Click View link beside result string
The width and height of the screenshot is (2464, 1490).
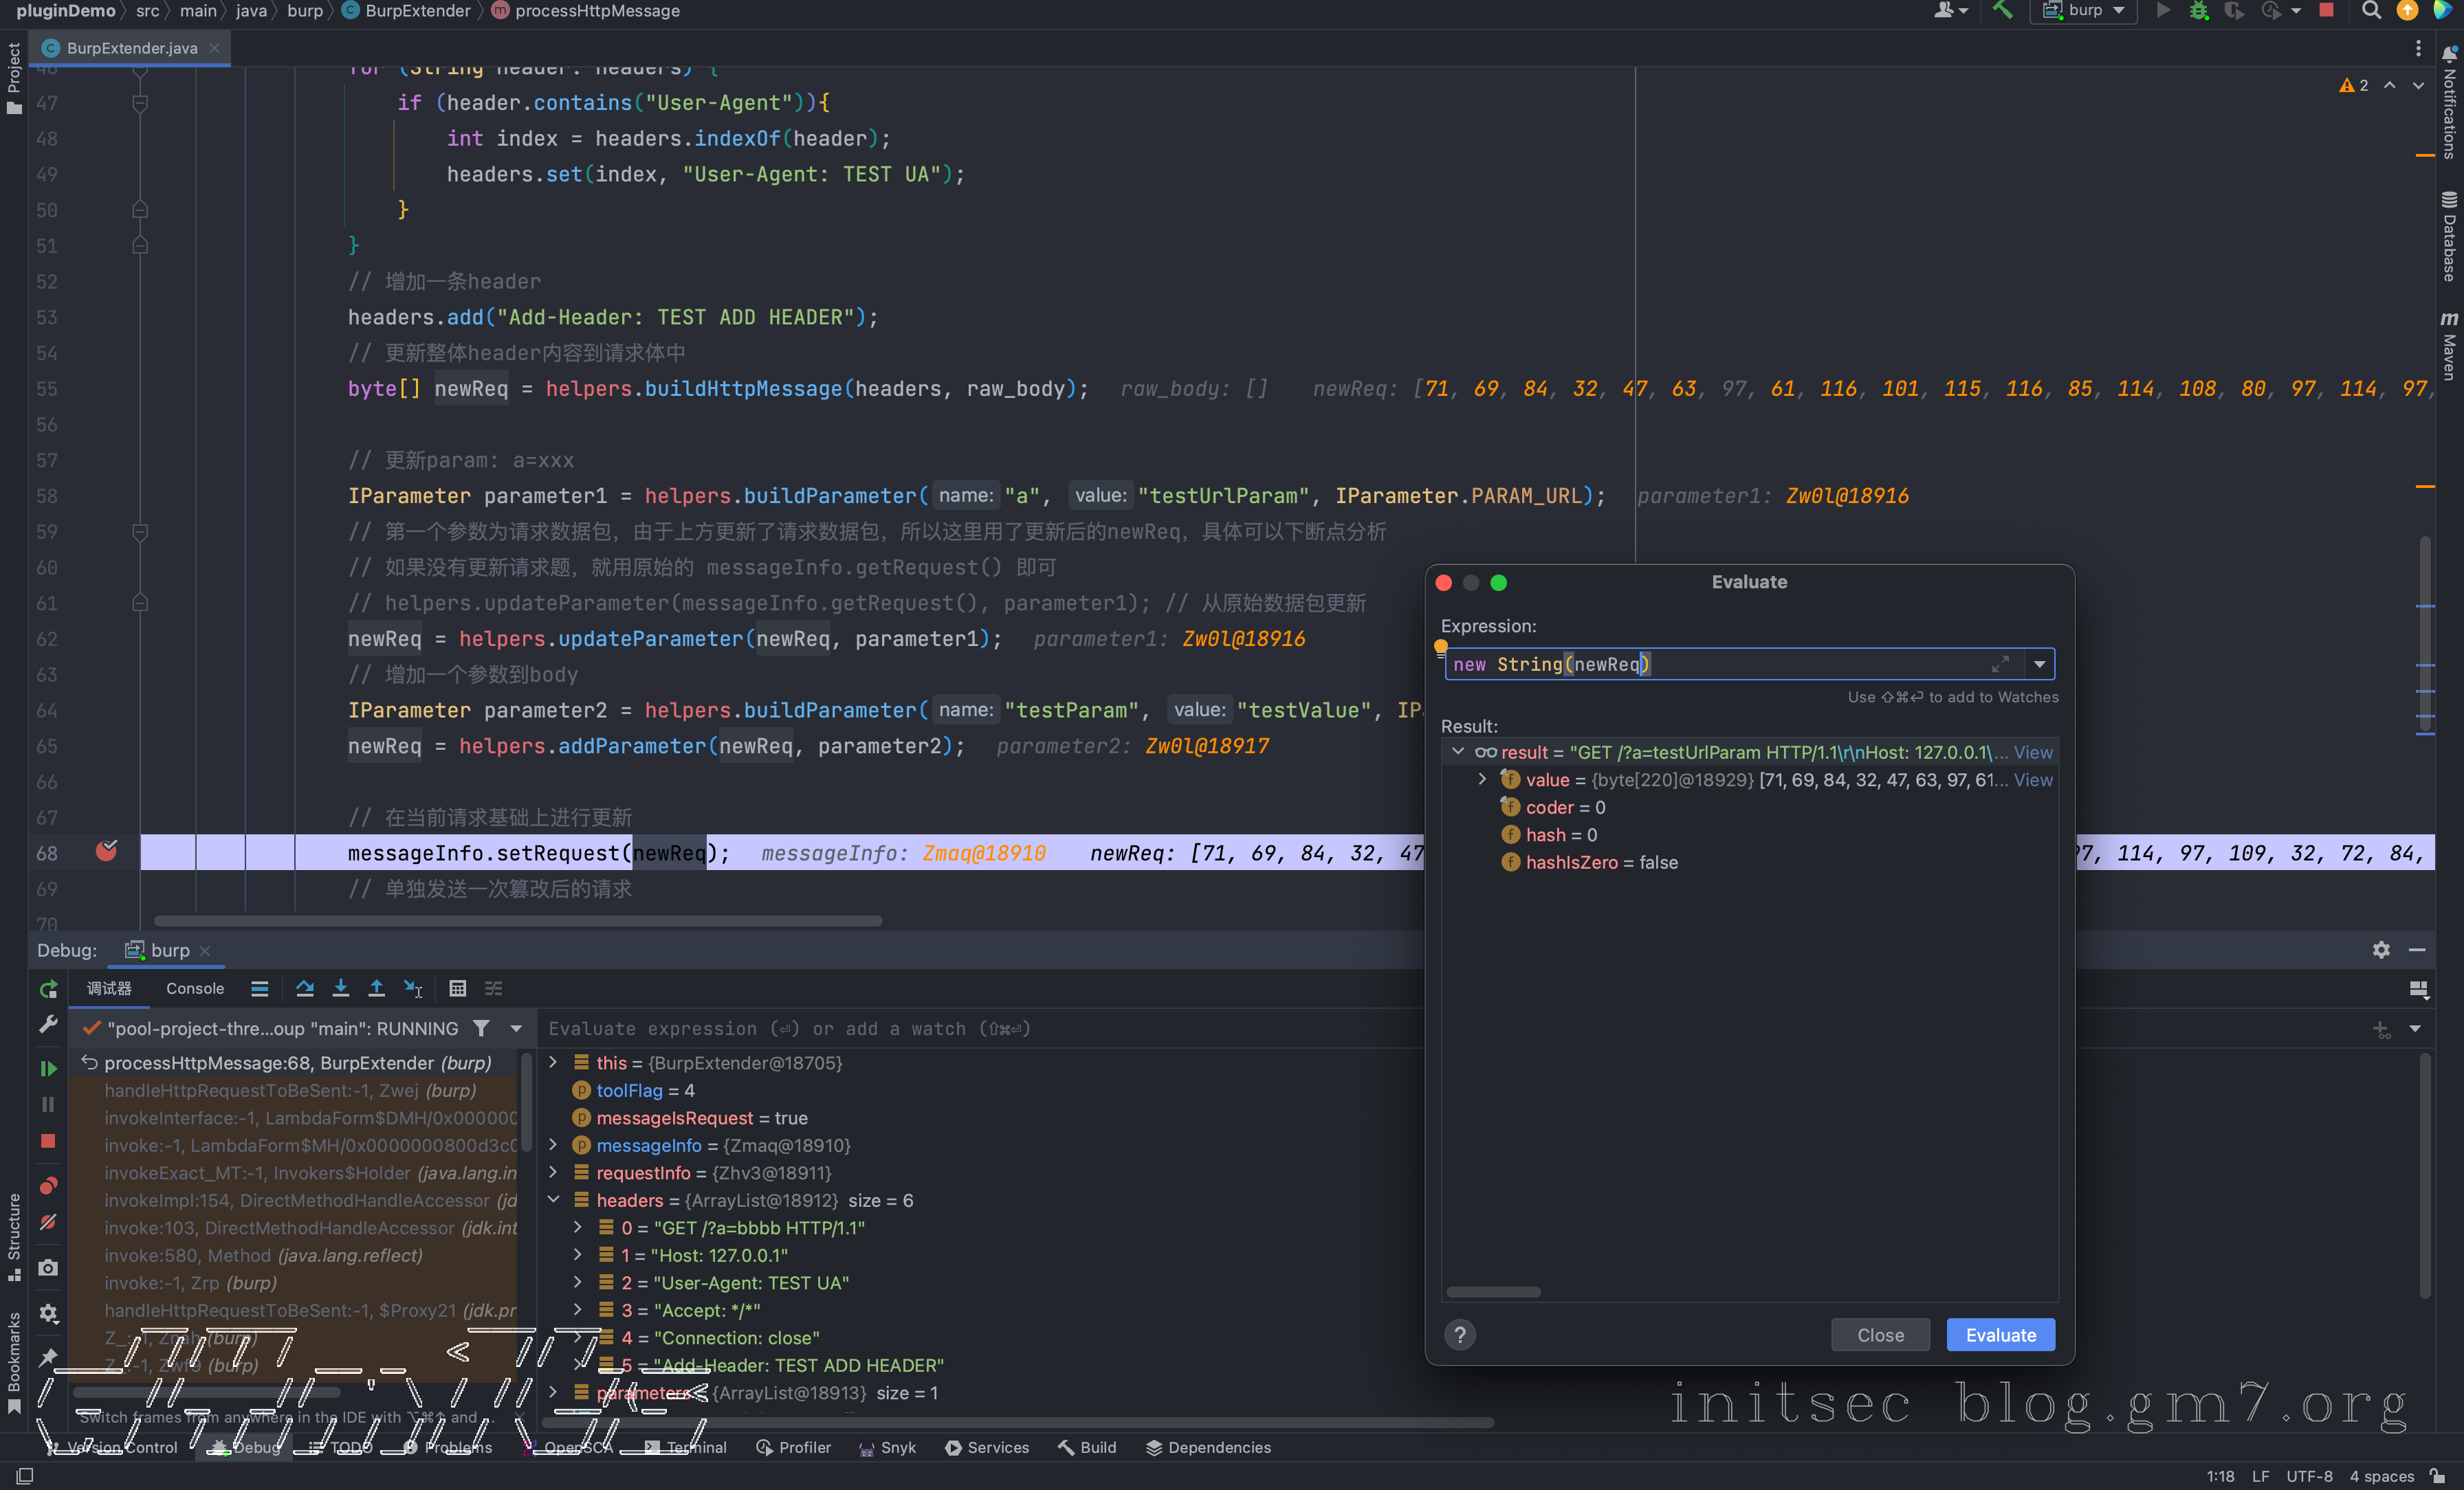[2032, 752]
